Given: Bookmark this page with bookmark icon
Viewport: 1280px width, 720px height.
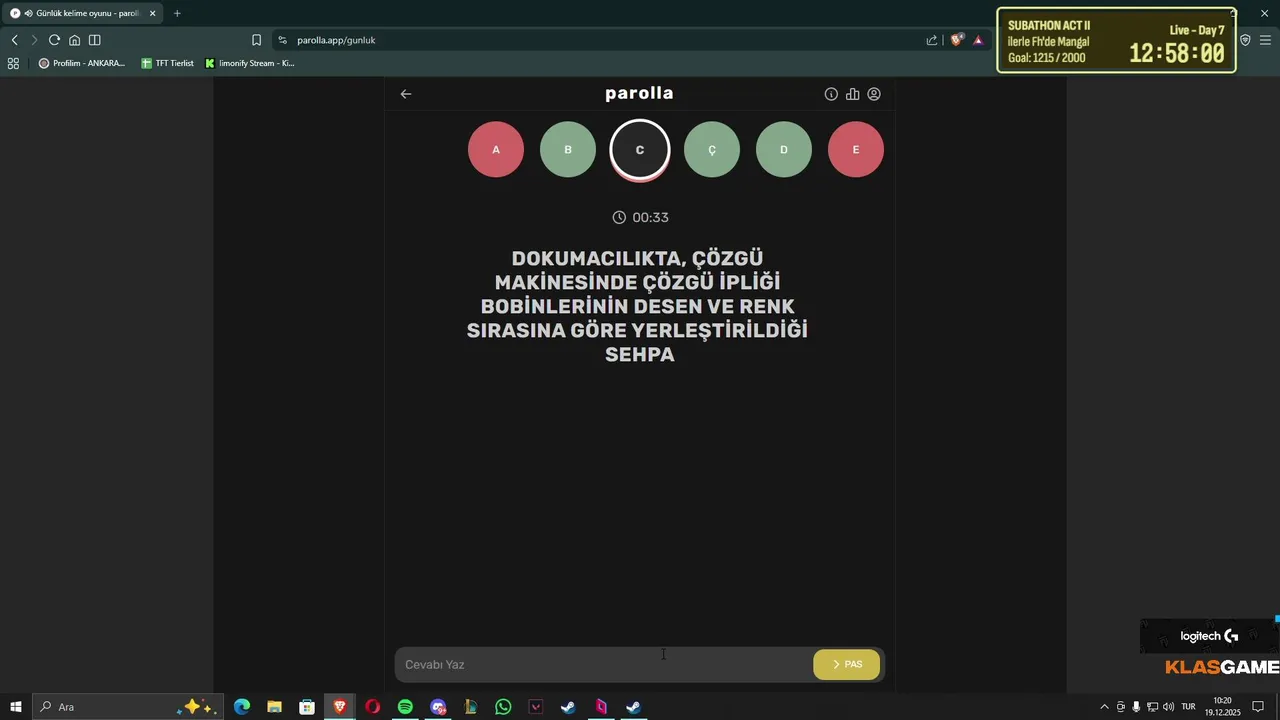Looking at the screenshot, I should (x=256, y=40).
